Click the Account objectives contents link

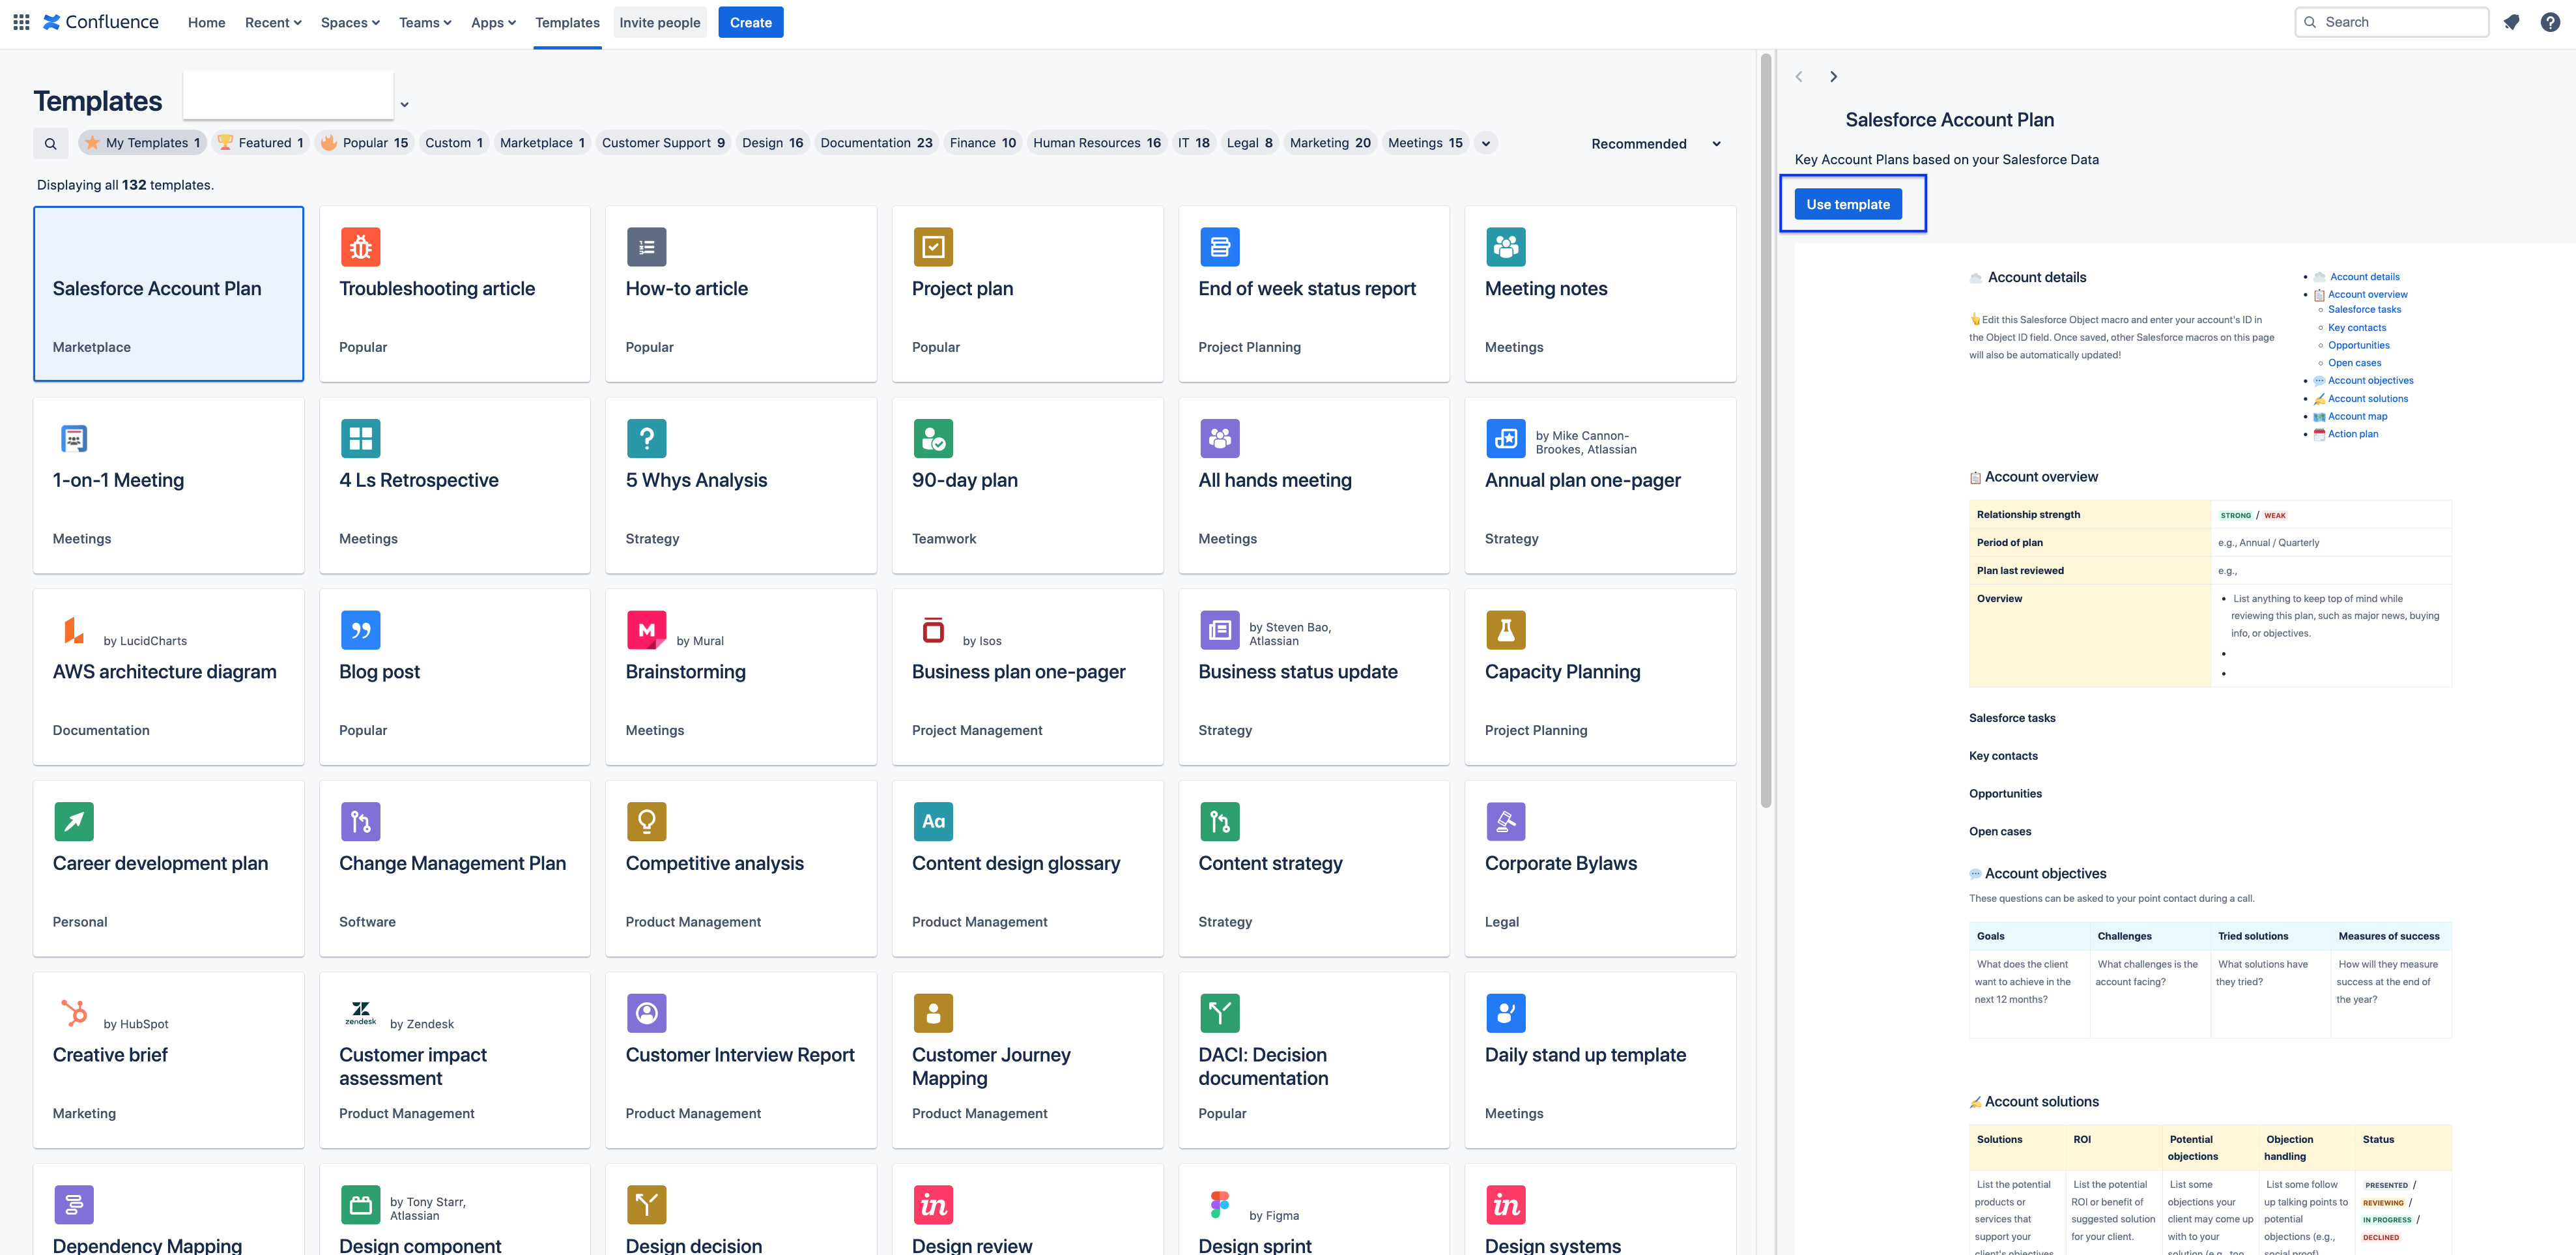coord(2370,380)
